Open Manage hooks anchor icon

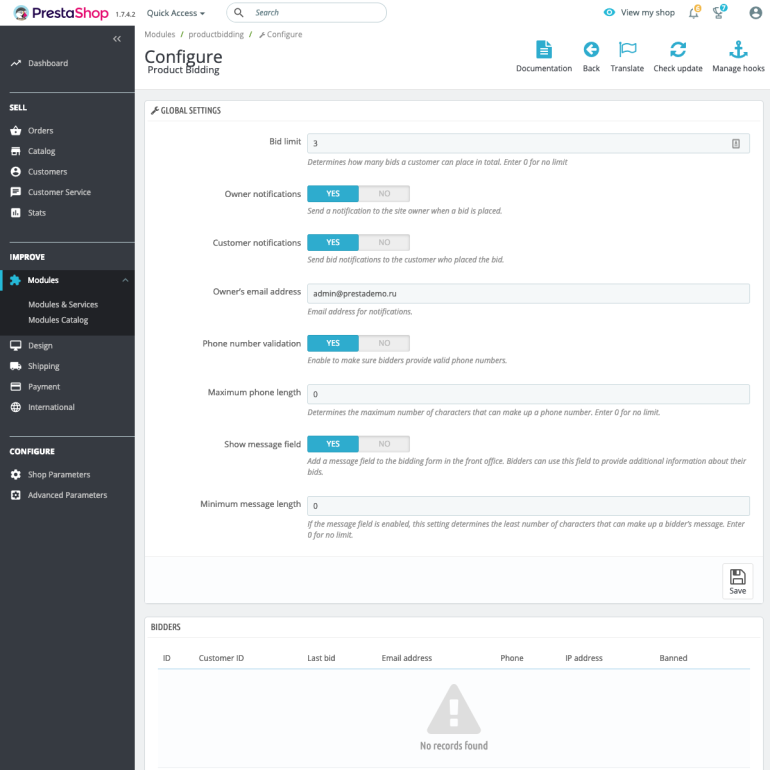738,50
